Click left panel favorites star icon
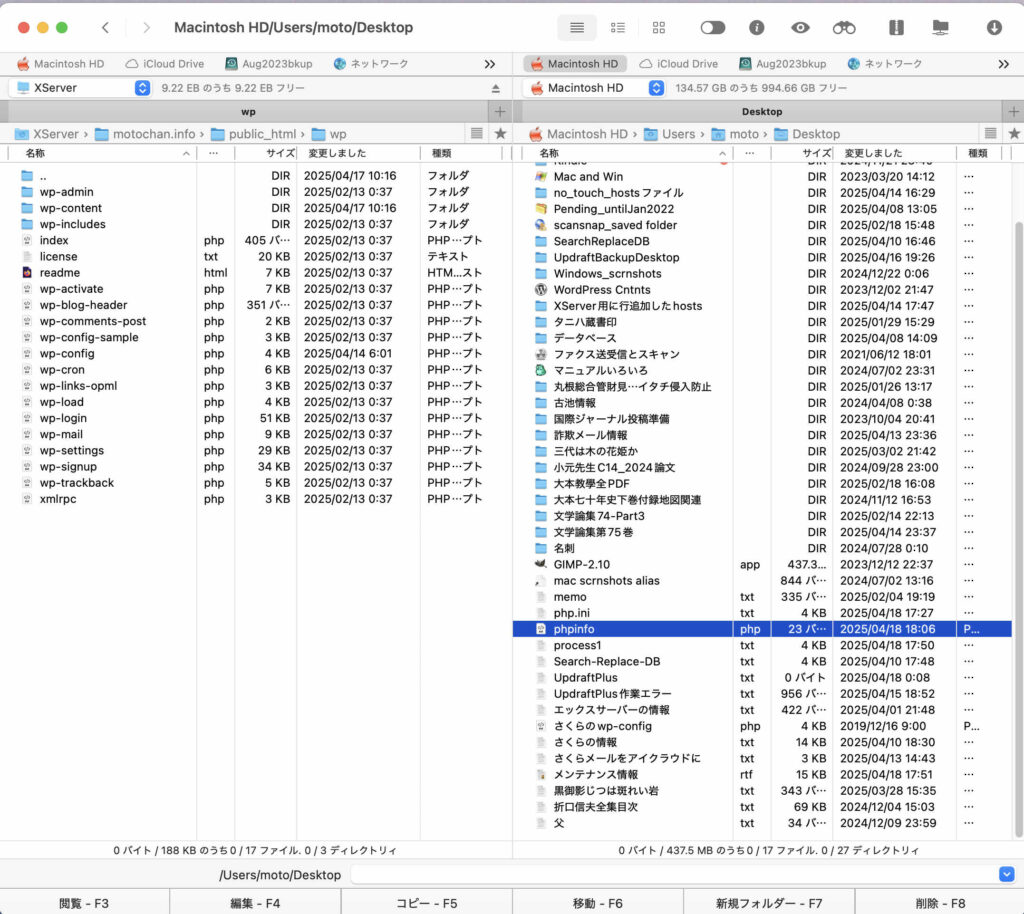Viewport: 1024px width, 914px height. [x=500, y=134]
